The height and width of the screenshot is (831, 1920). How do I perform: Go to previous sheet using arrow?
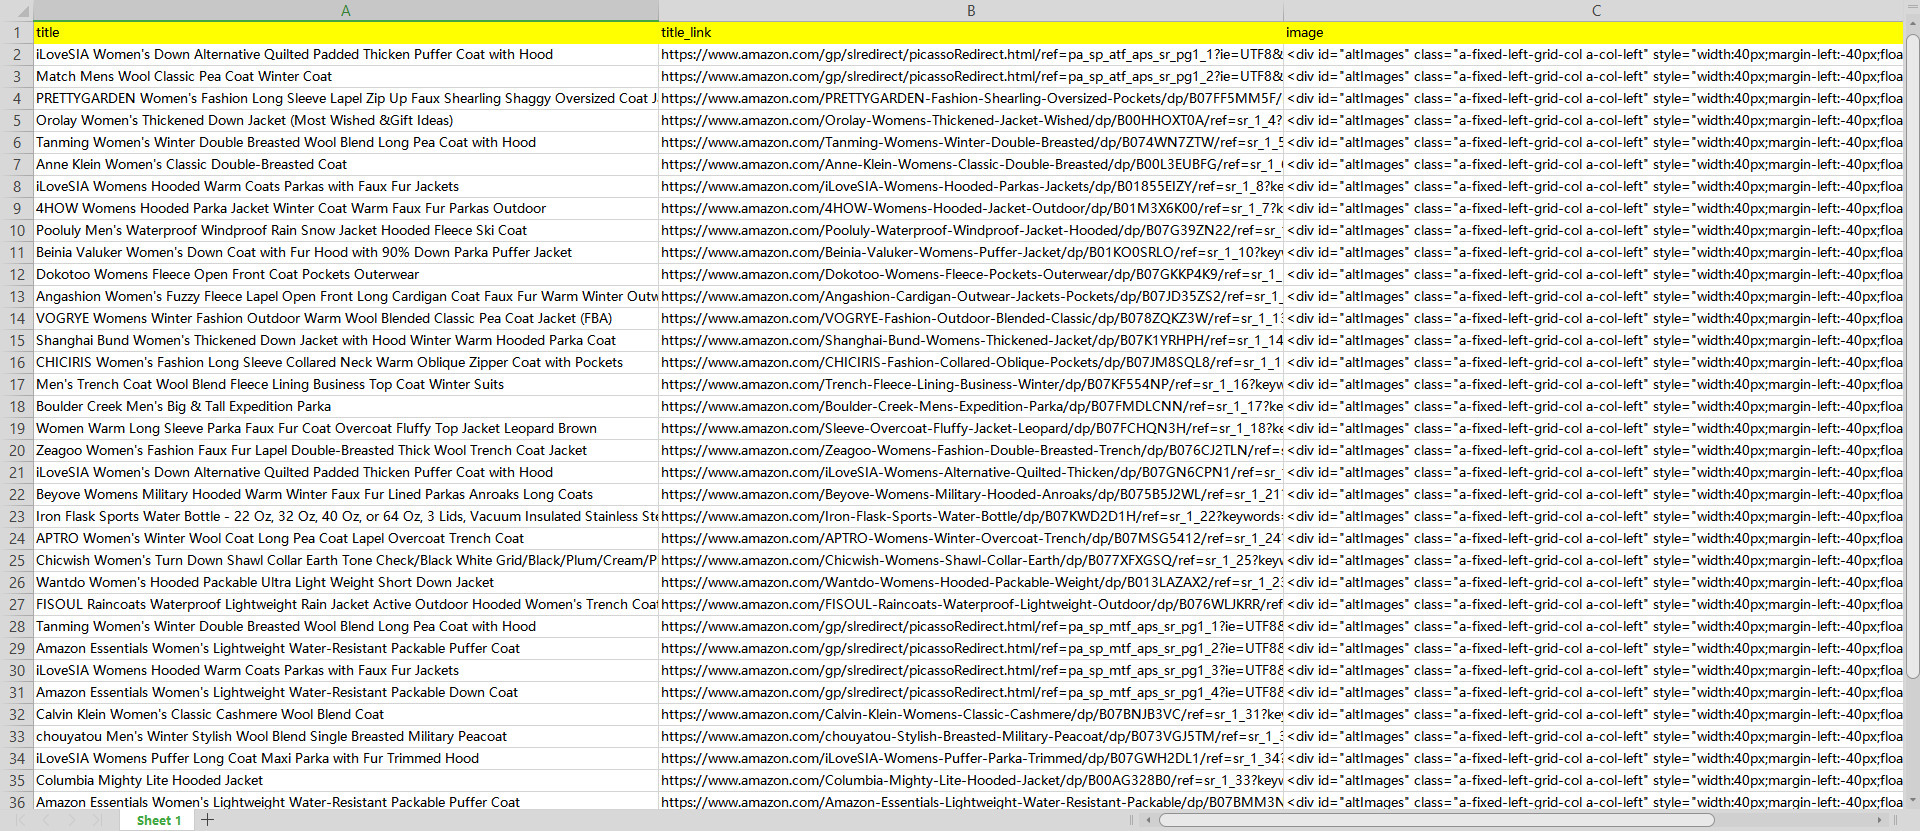tap(46, 820)
